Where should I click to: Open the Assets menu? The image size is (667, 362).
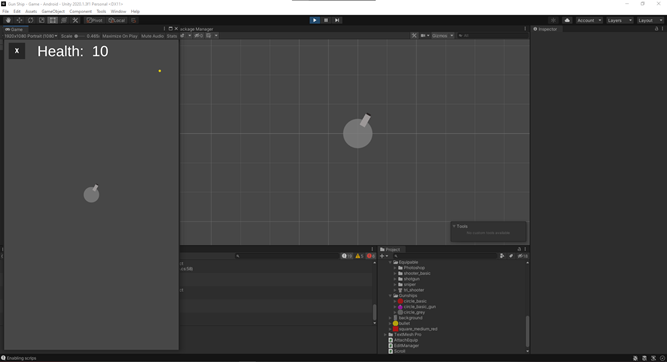pyautogui.click(x=31, y=11)
